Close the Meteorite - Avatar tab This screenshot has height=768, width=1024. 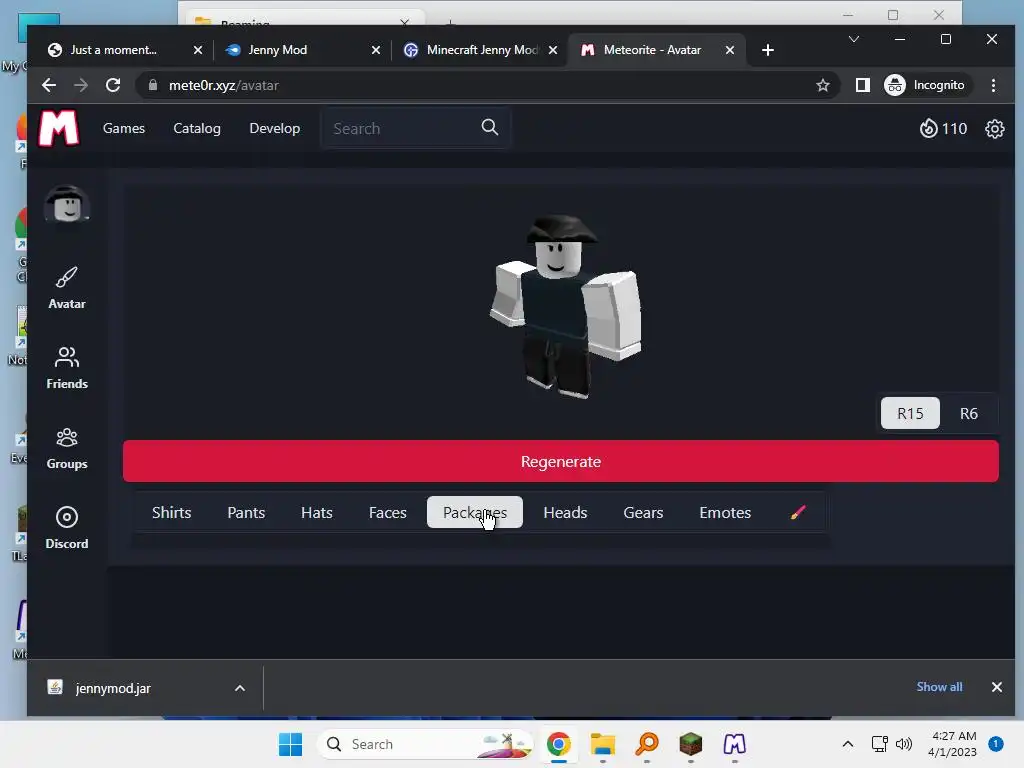coord(729,50)
